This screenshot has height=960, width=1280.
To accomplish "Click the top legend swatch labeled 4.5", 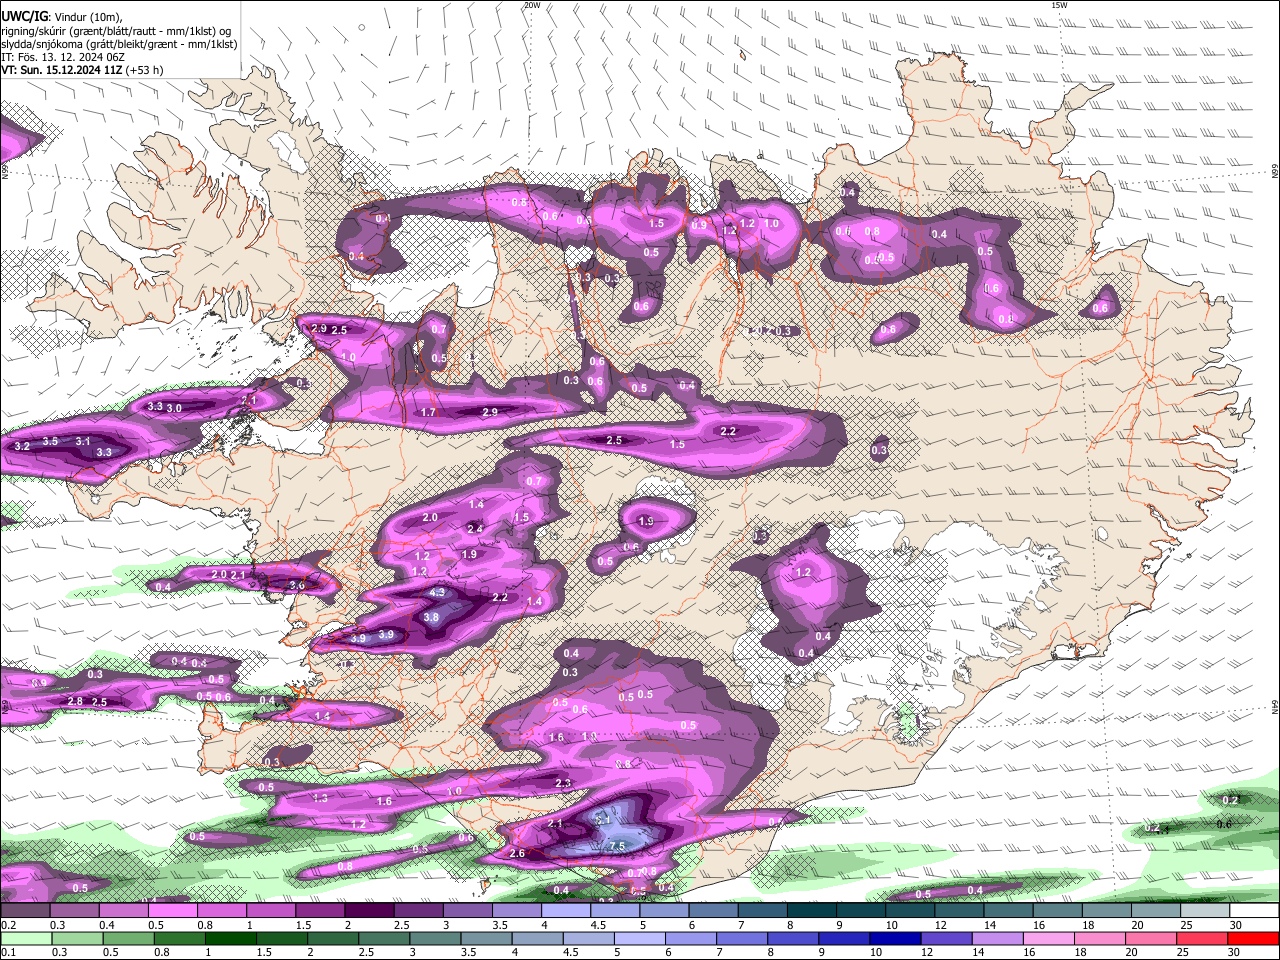I will pos(615,911).
